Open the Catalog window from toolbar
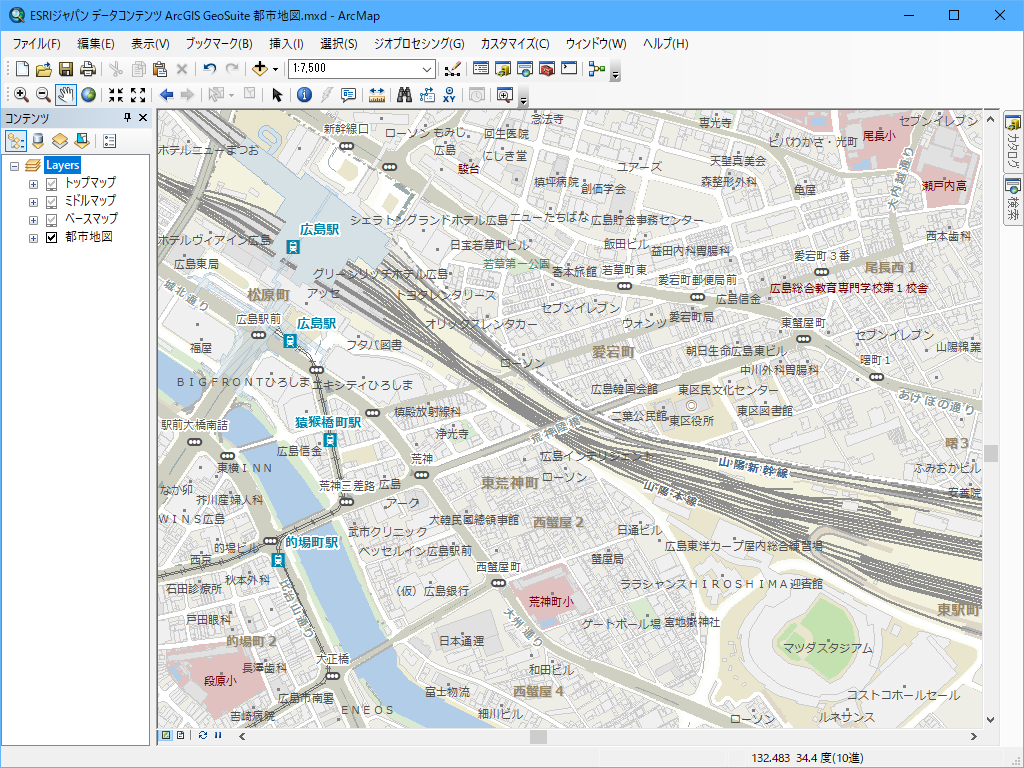The image size is (1024, 768). [x=503, y=69]
